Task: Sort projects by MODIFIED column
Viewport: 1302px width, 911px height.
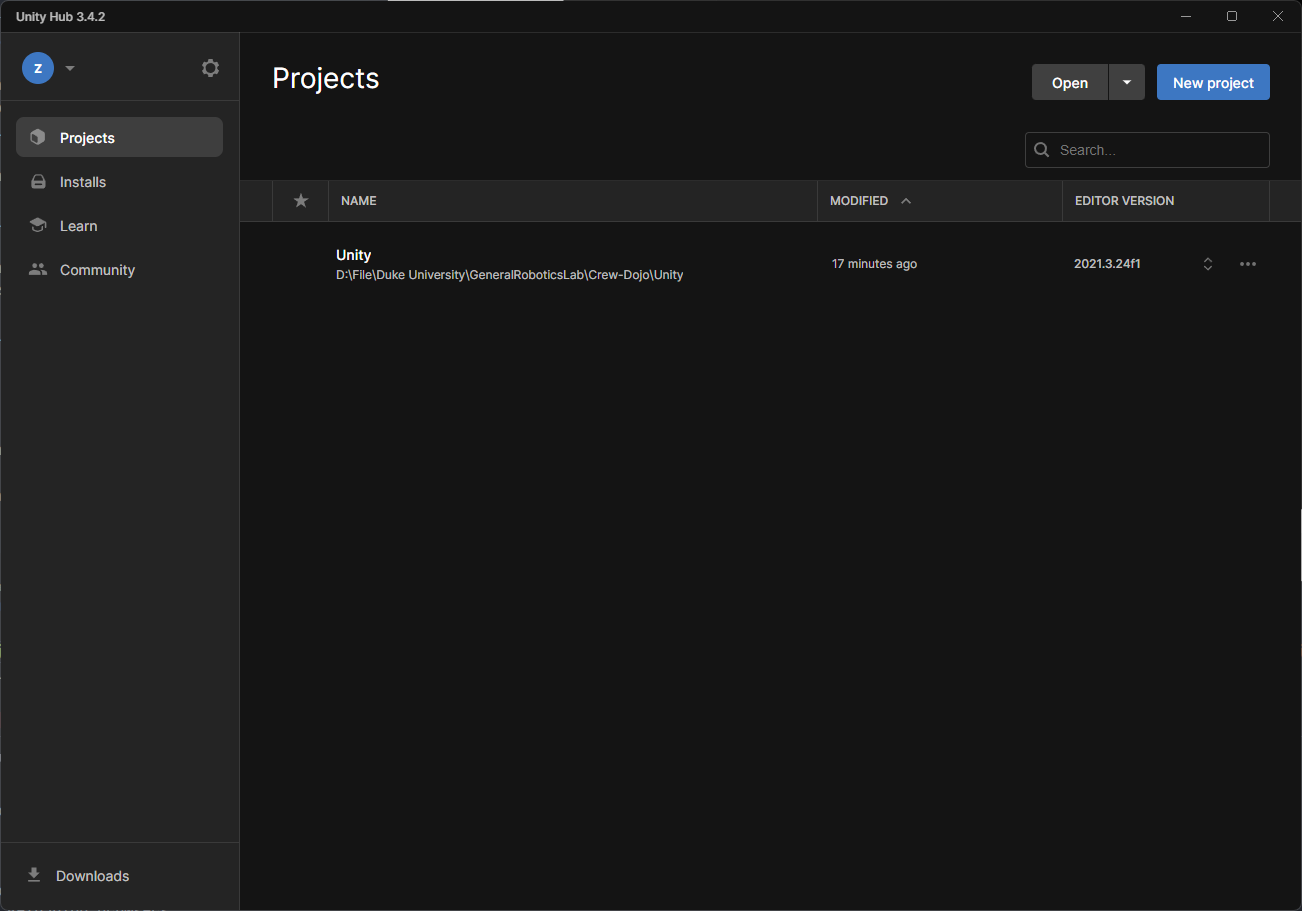Action: 859,201
